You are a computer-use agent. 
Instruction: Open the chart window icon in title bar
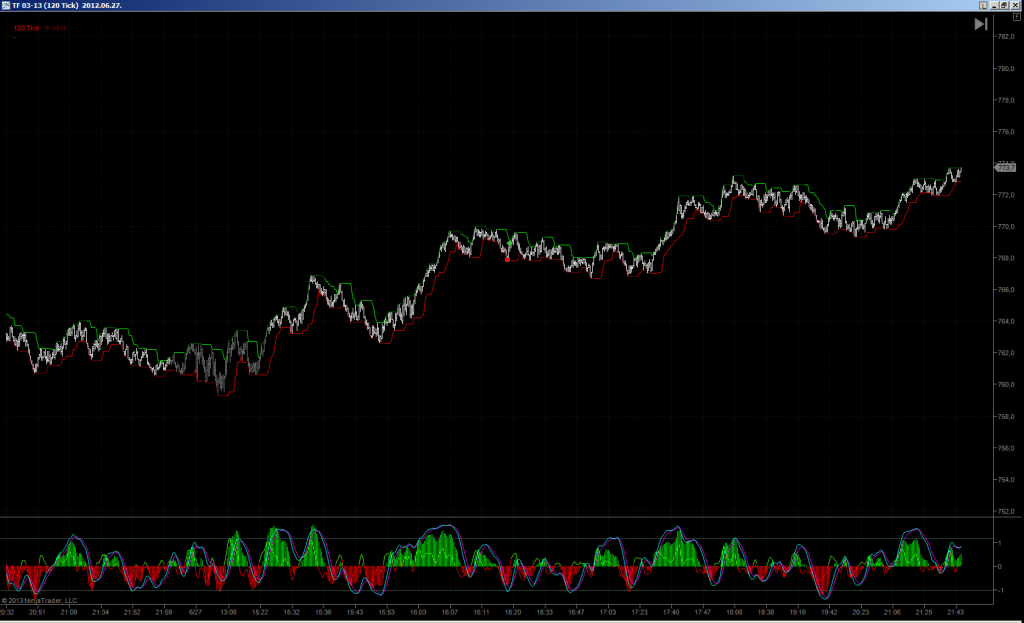pyautogui.click(x=5, y=5)
